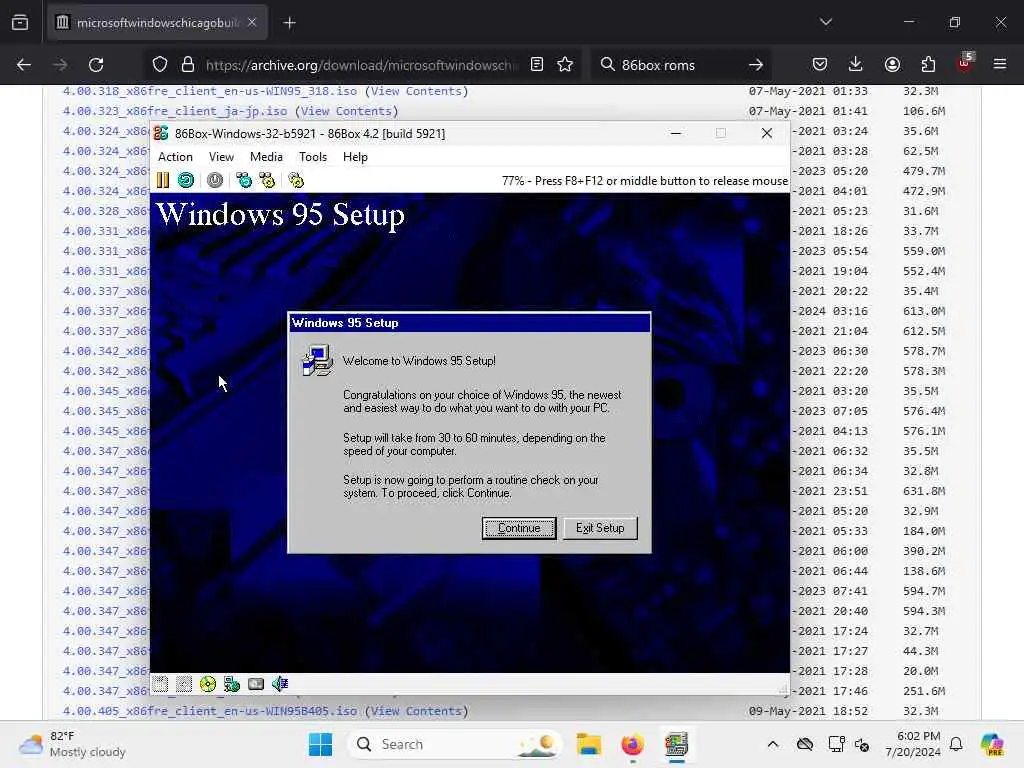The width and height of the screenshot is (1024, 768).
Task: Open 86Box settings icon in toolbar
Action: pos(296,180)
